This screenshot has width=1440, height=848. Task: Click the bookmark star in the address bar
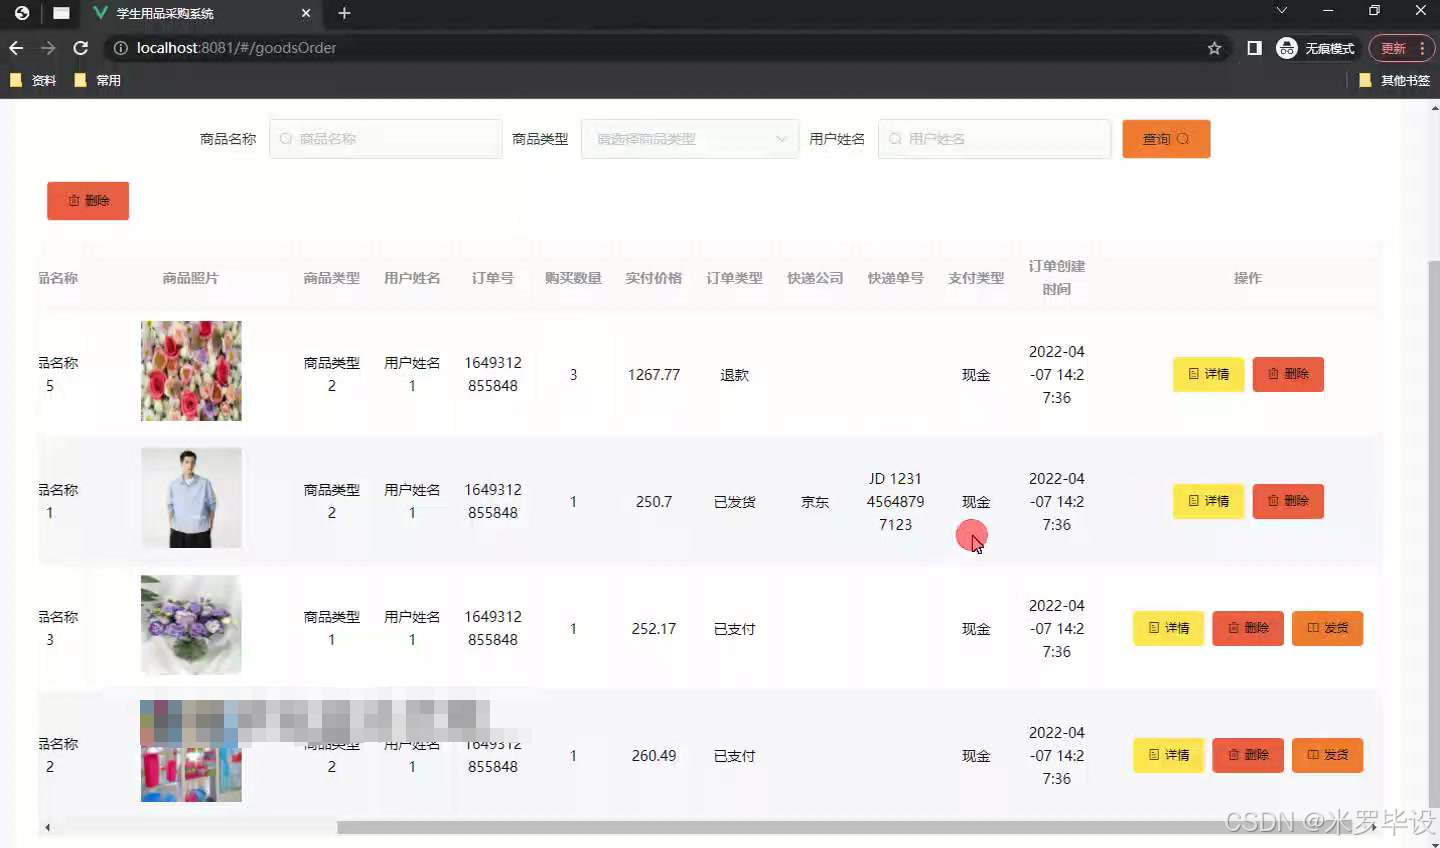coord(1213,47)
